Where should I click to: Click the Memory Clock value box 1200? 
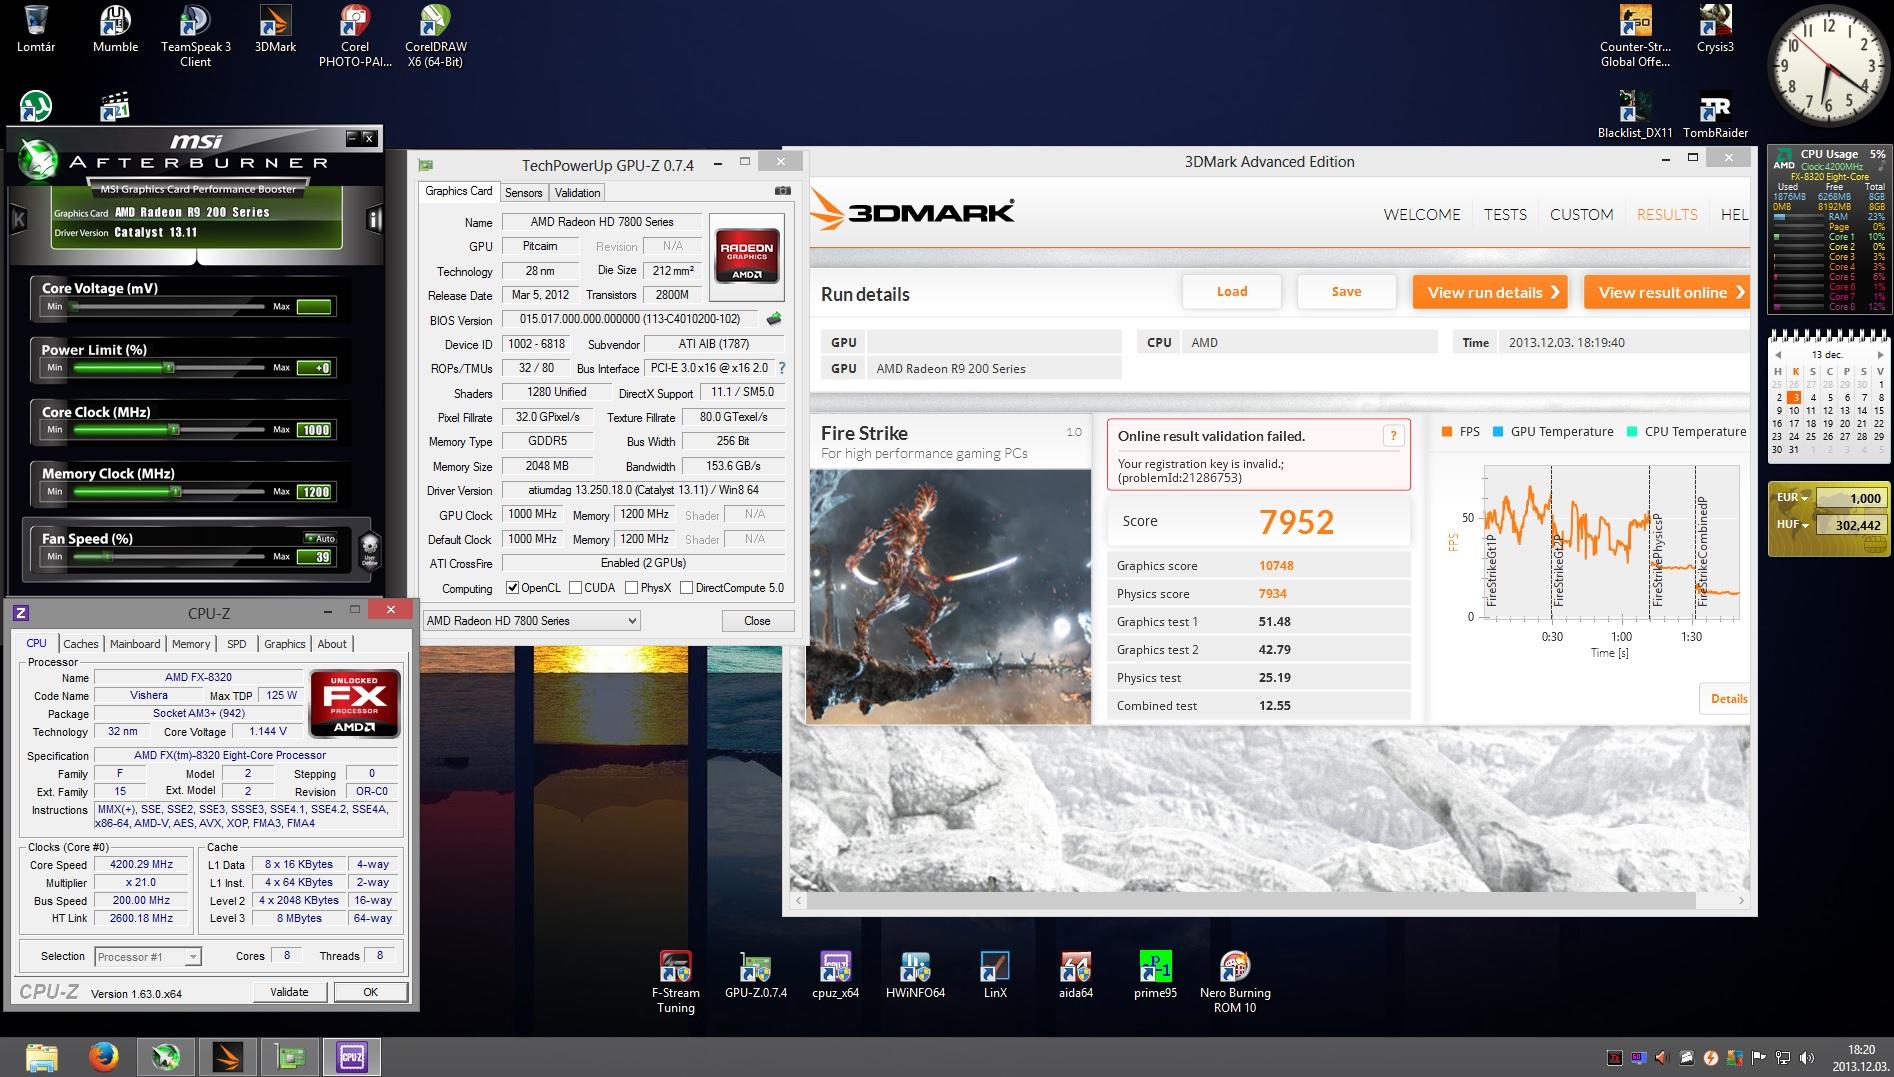point(316,492)
